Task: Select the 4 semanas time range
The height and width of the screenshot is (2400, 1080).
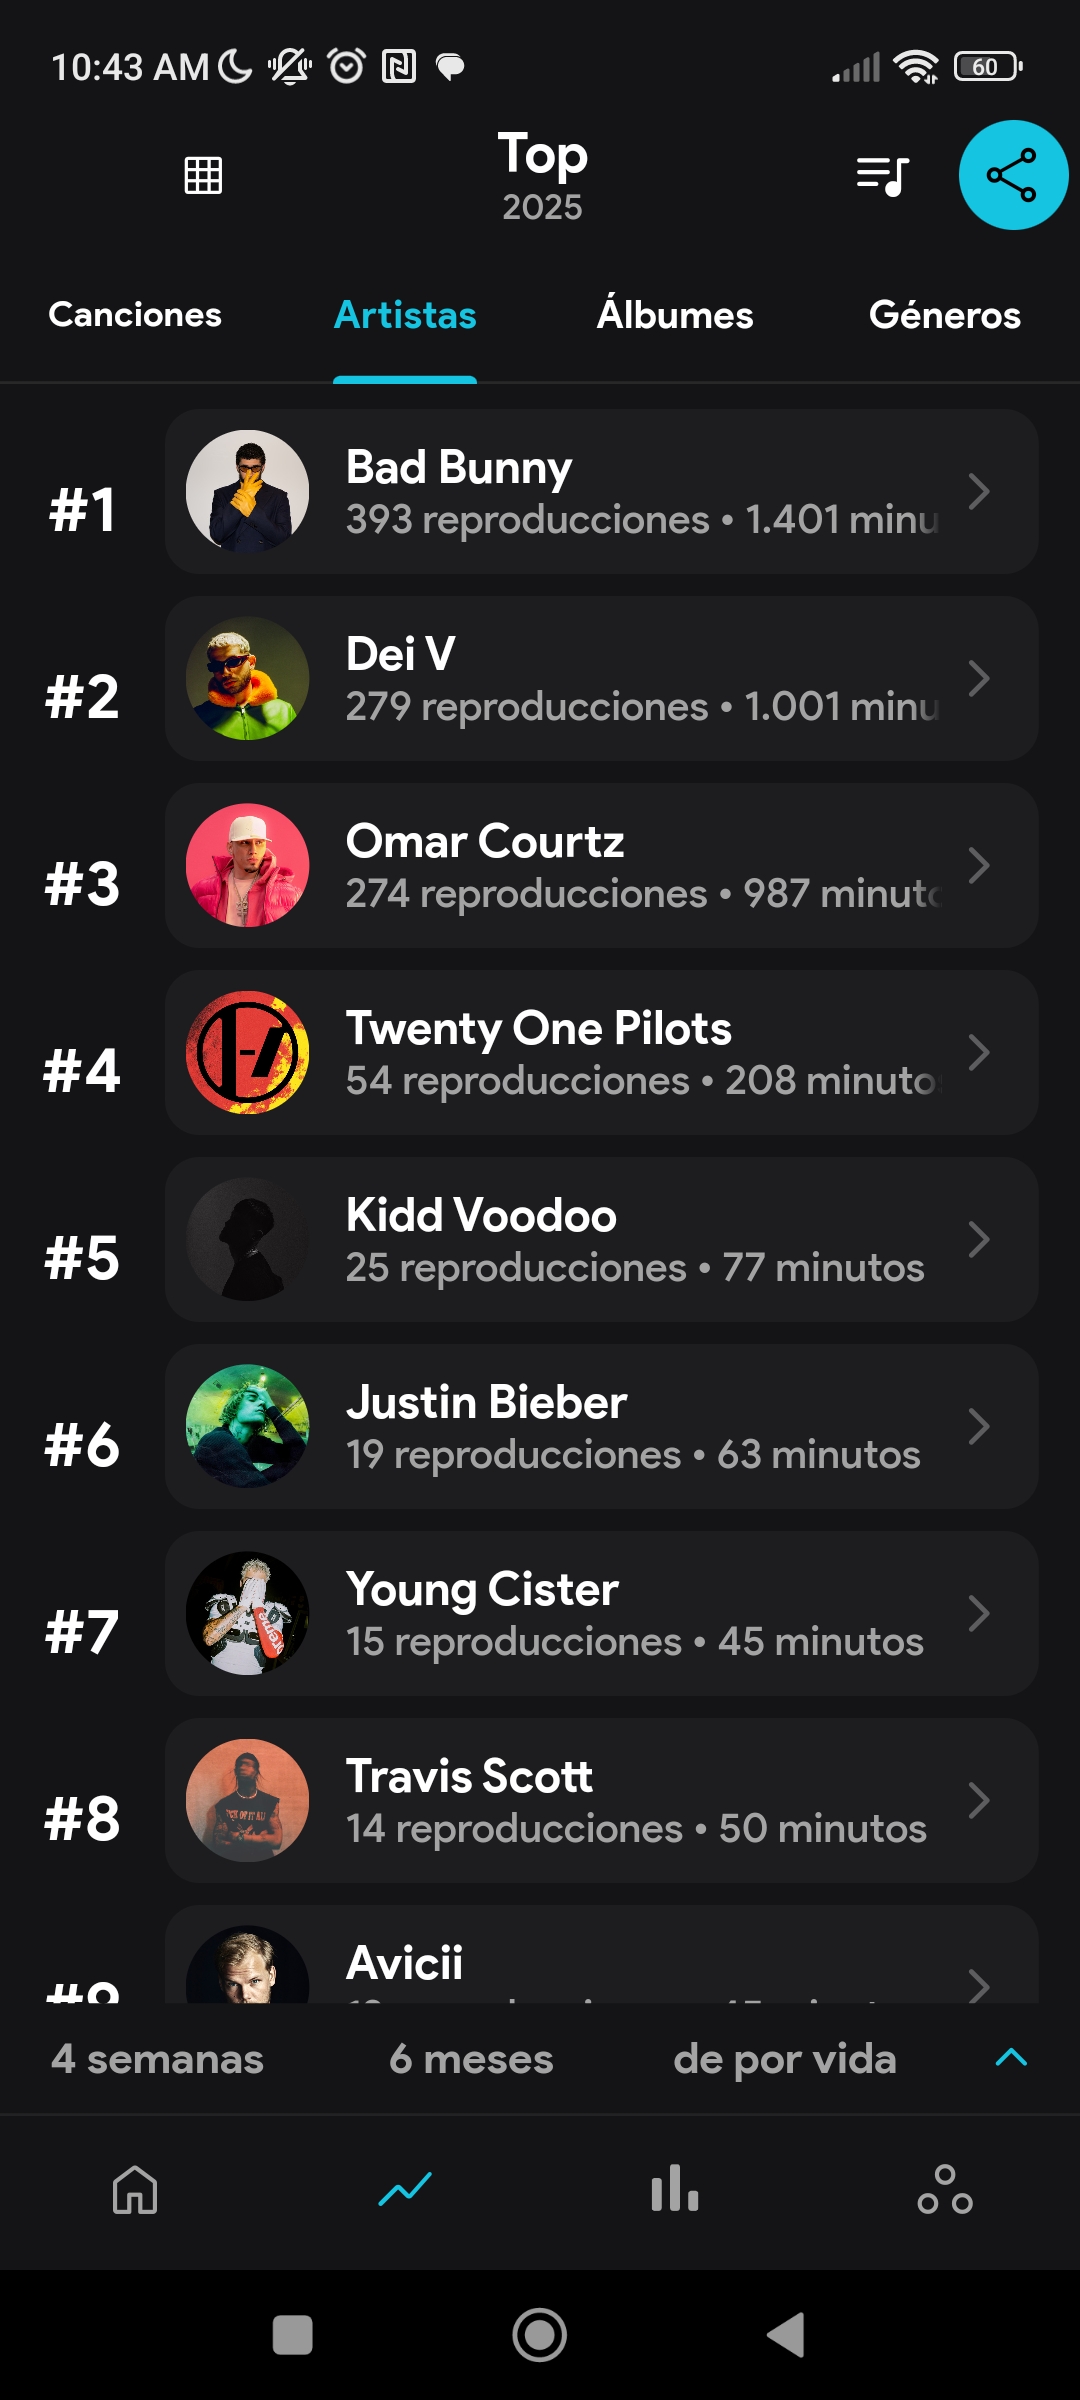Action: tap(157, 2059)
